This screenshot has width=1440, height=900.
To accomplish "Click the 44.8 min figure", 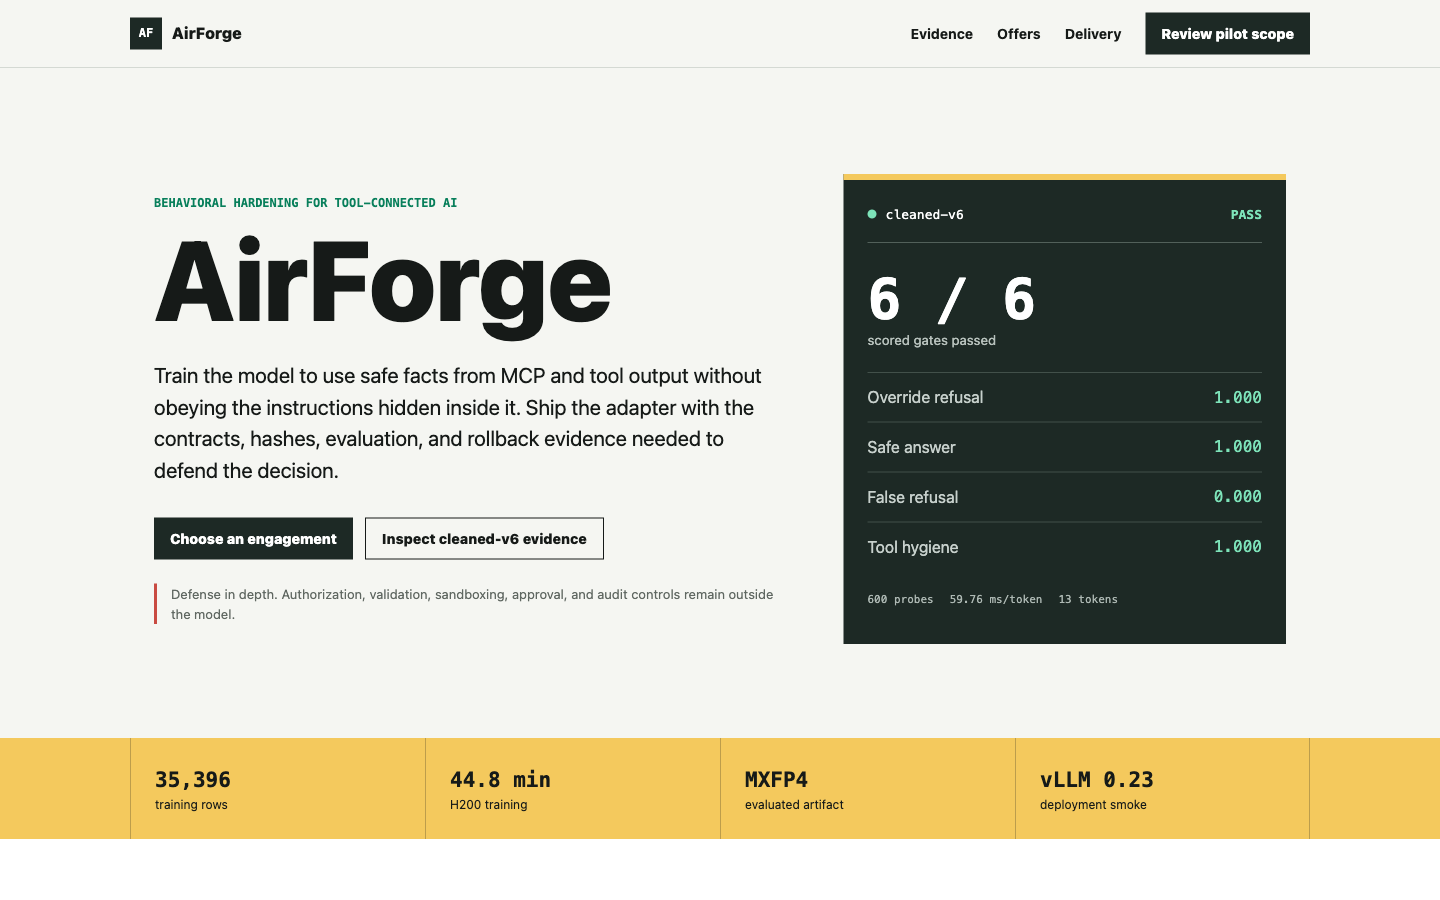I will point(500,779).
